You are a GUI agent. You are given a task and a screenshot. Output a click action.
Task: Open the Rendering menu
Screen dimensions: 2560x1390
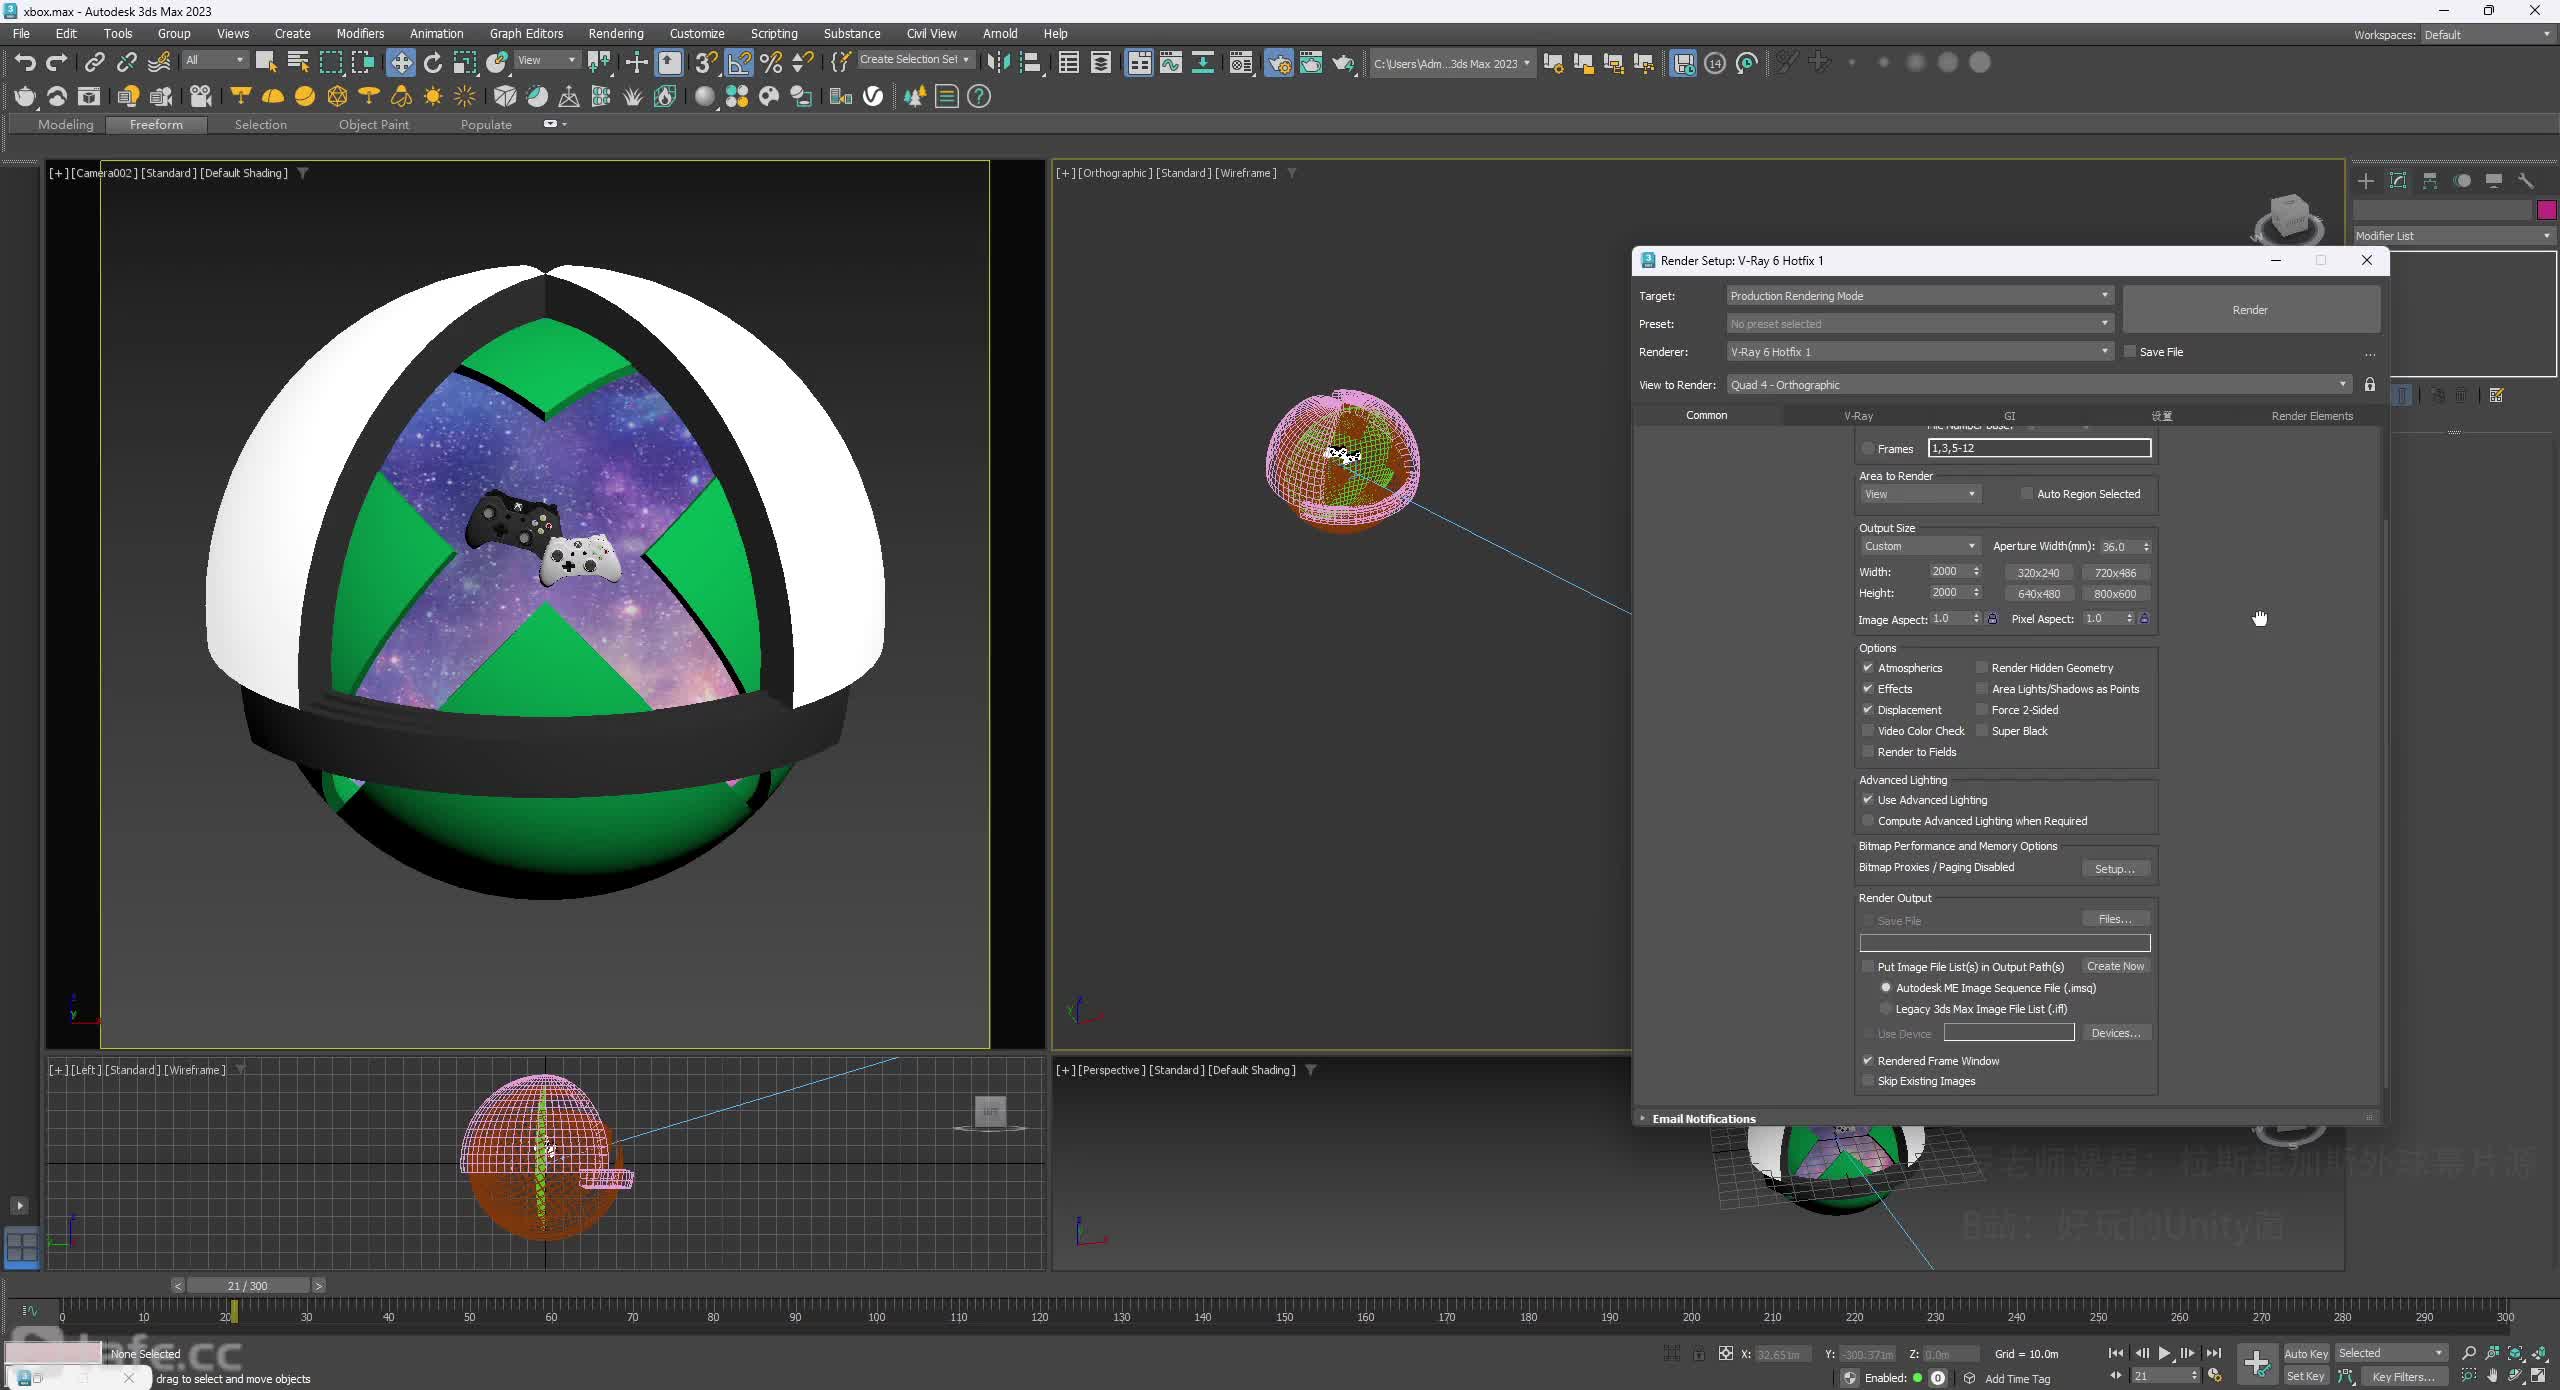pyautogui.click(x=615, y=33)
